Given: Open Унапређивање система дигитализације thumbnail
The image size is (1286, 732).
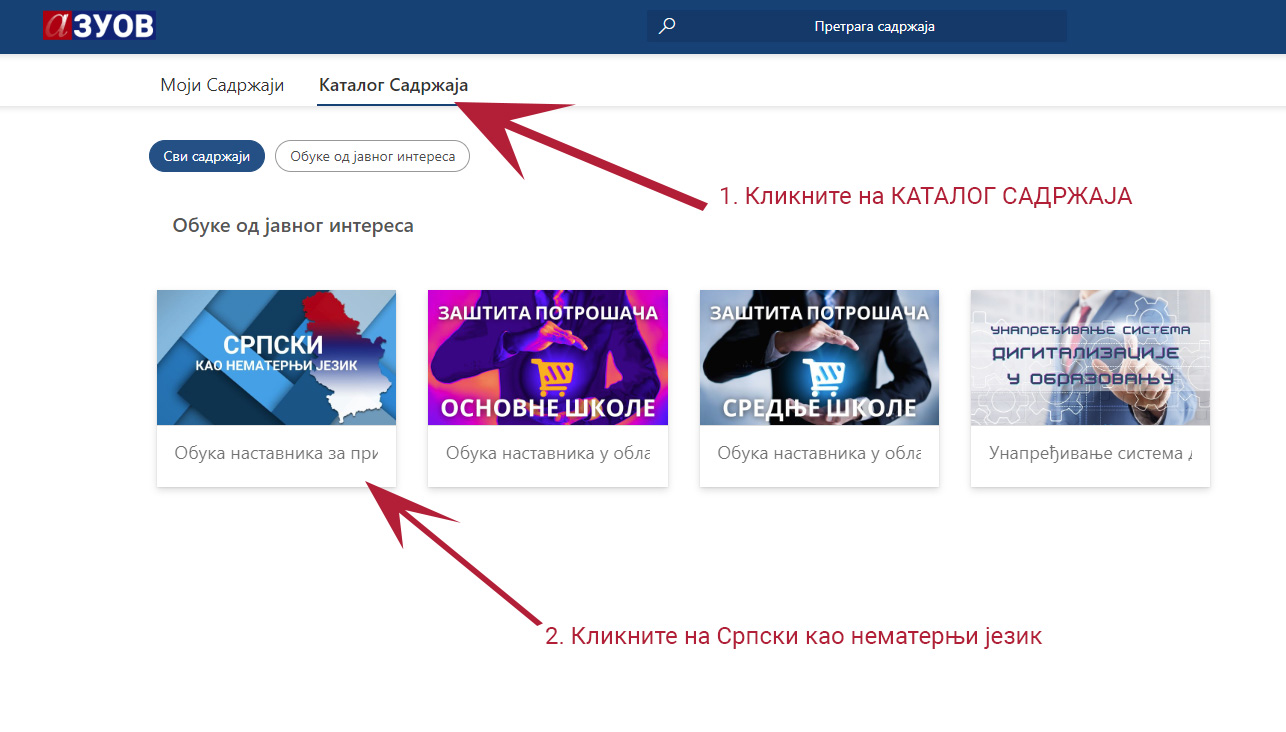Looking at the screenshot, I should [x=1090, y=357].
